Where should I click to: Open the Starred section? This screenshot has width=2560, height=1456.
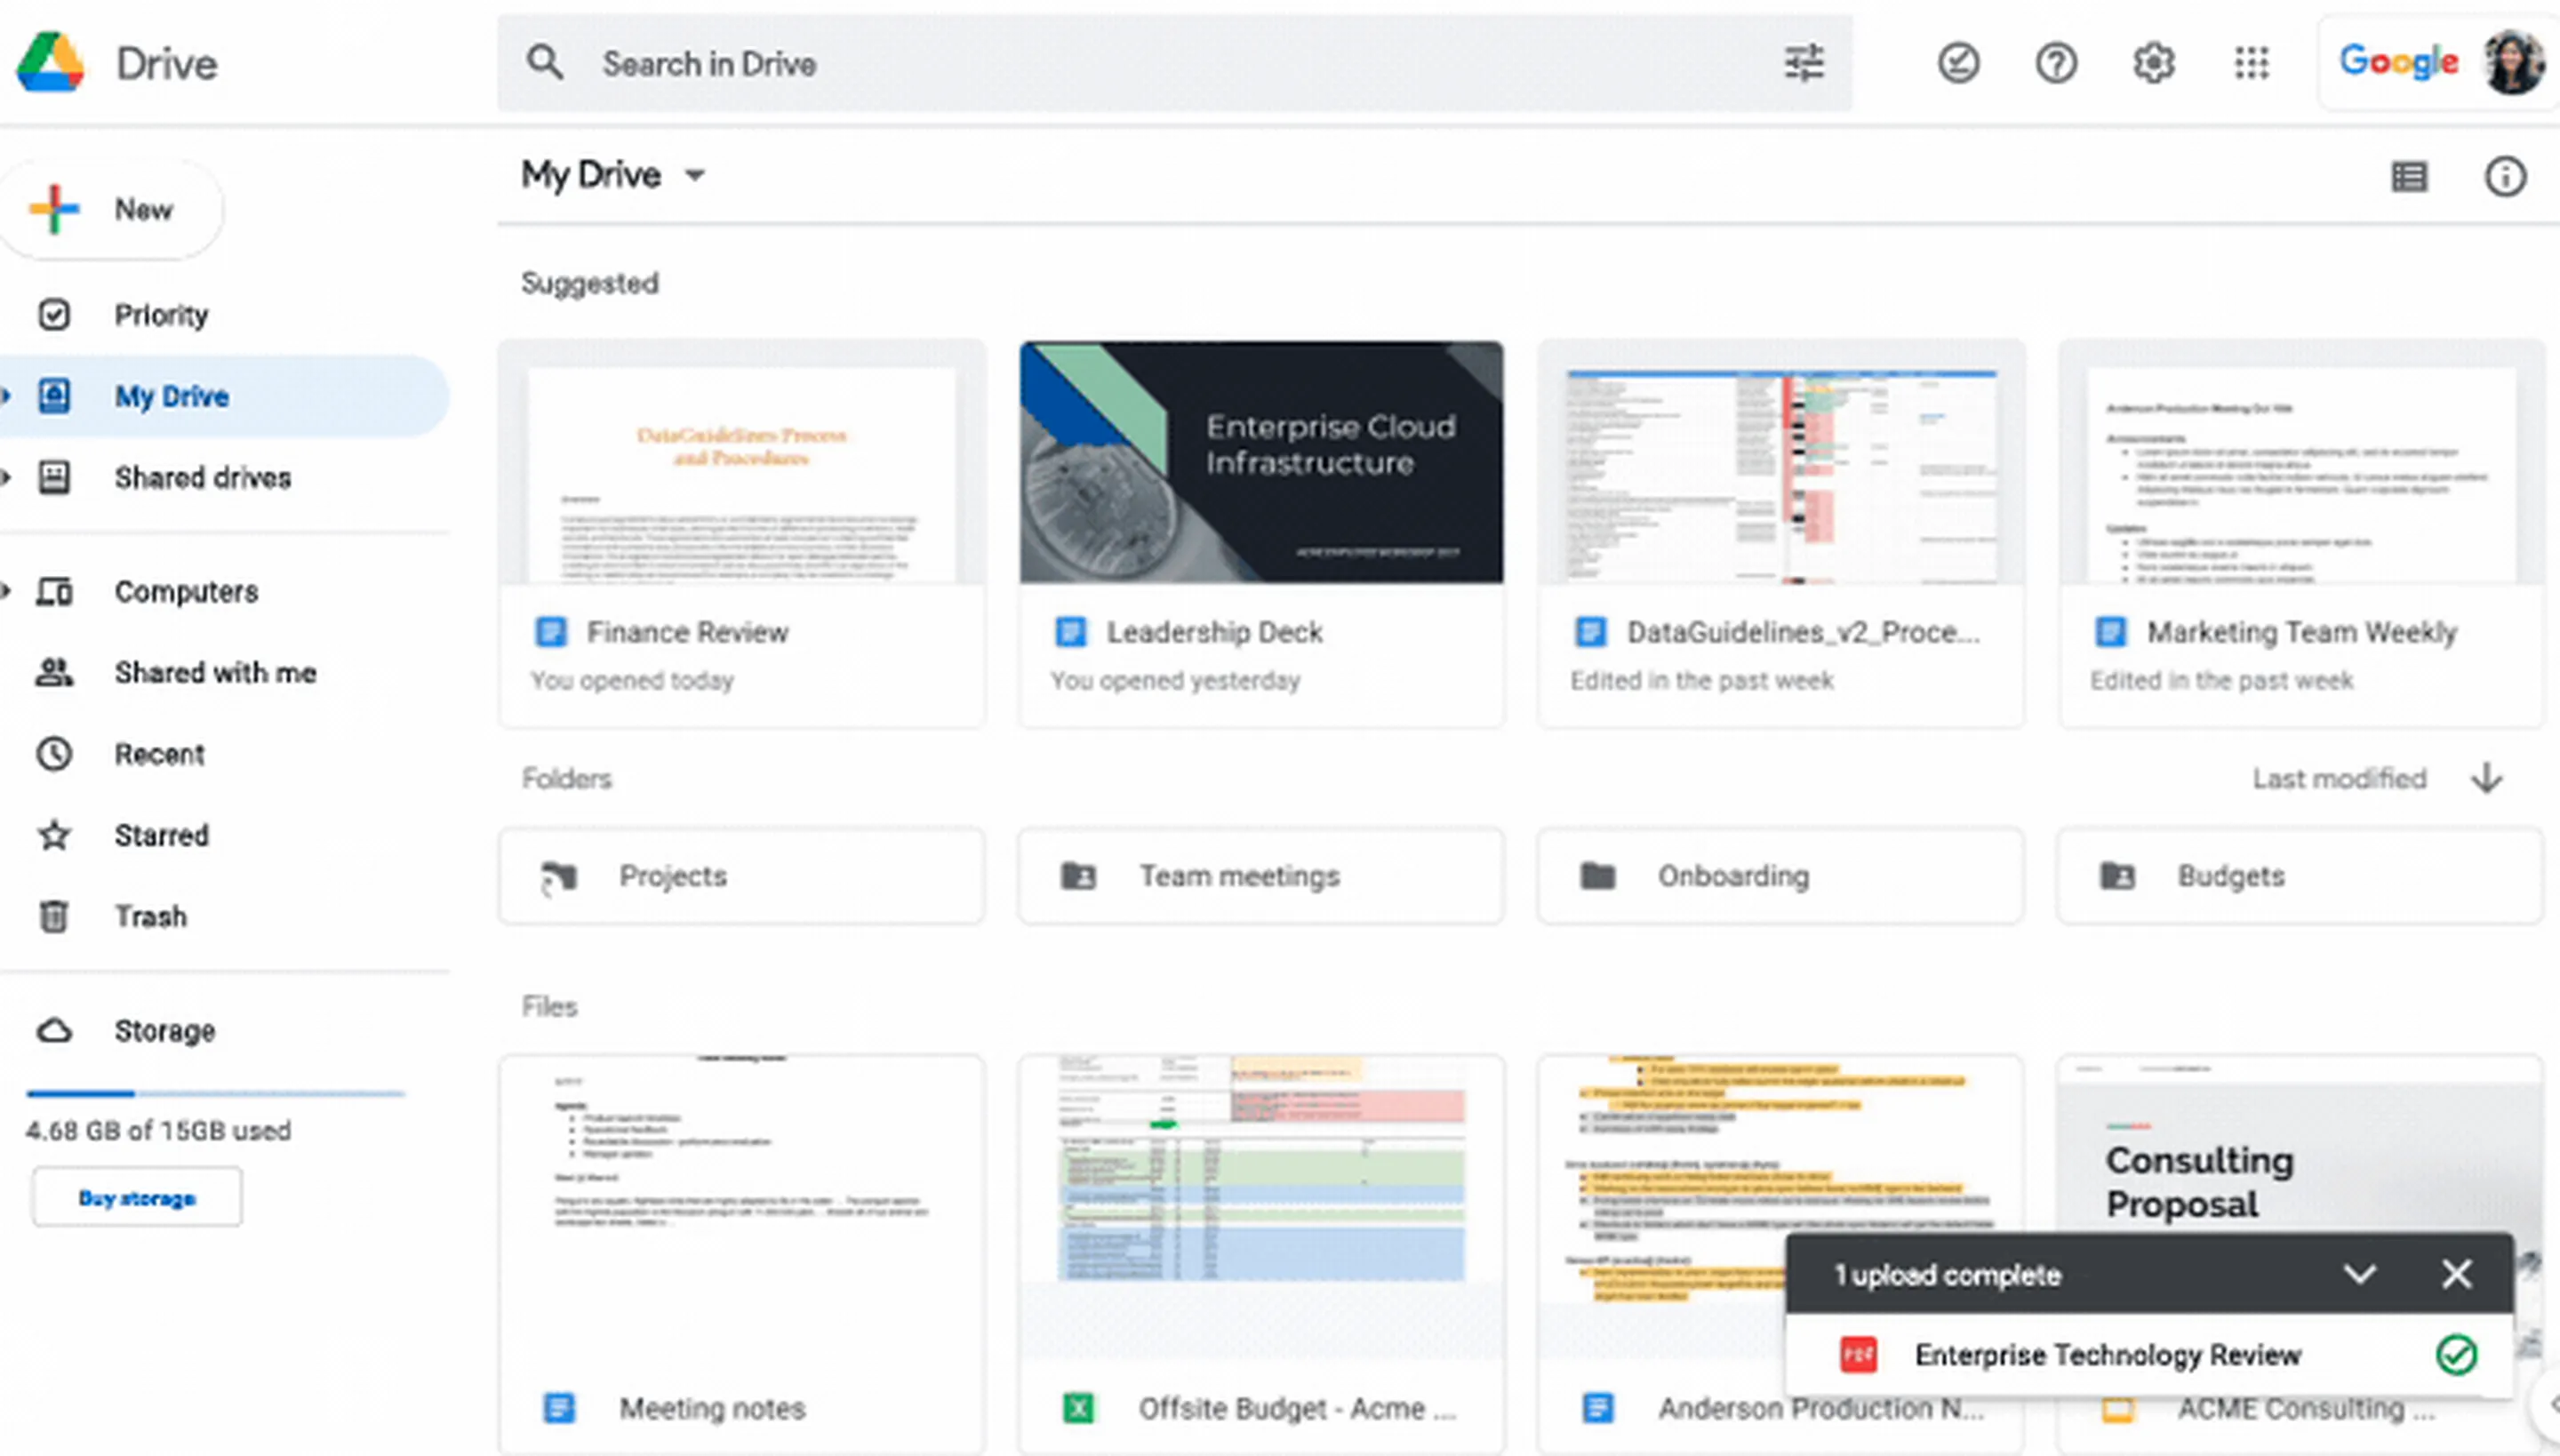tap(161, 835)
